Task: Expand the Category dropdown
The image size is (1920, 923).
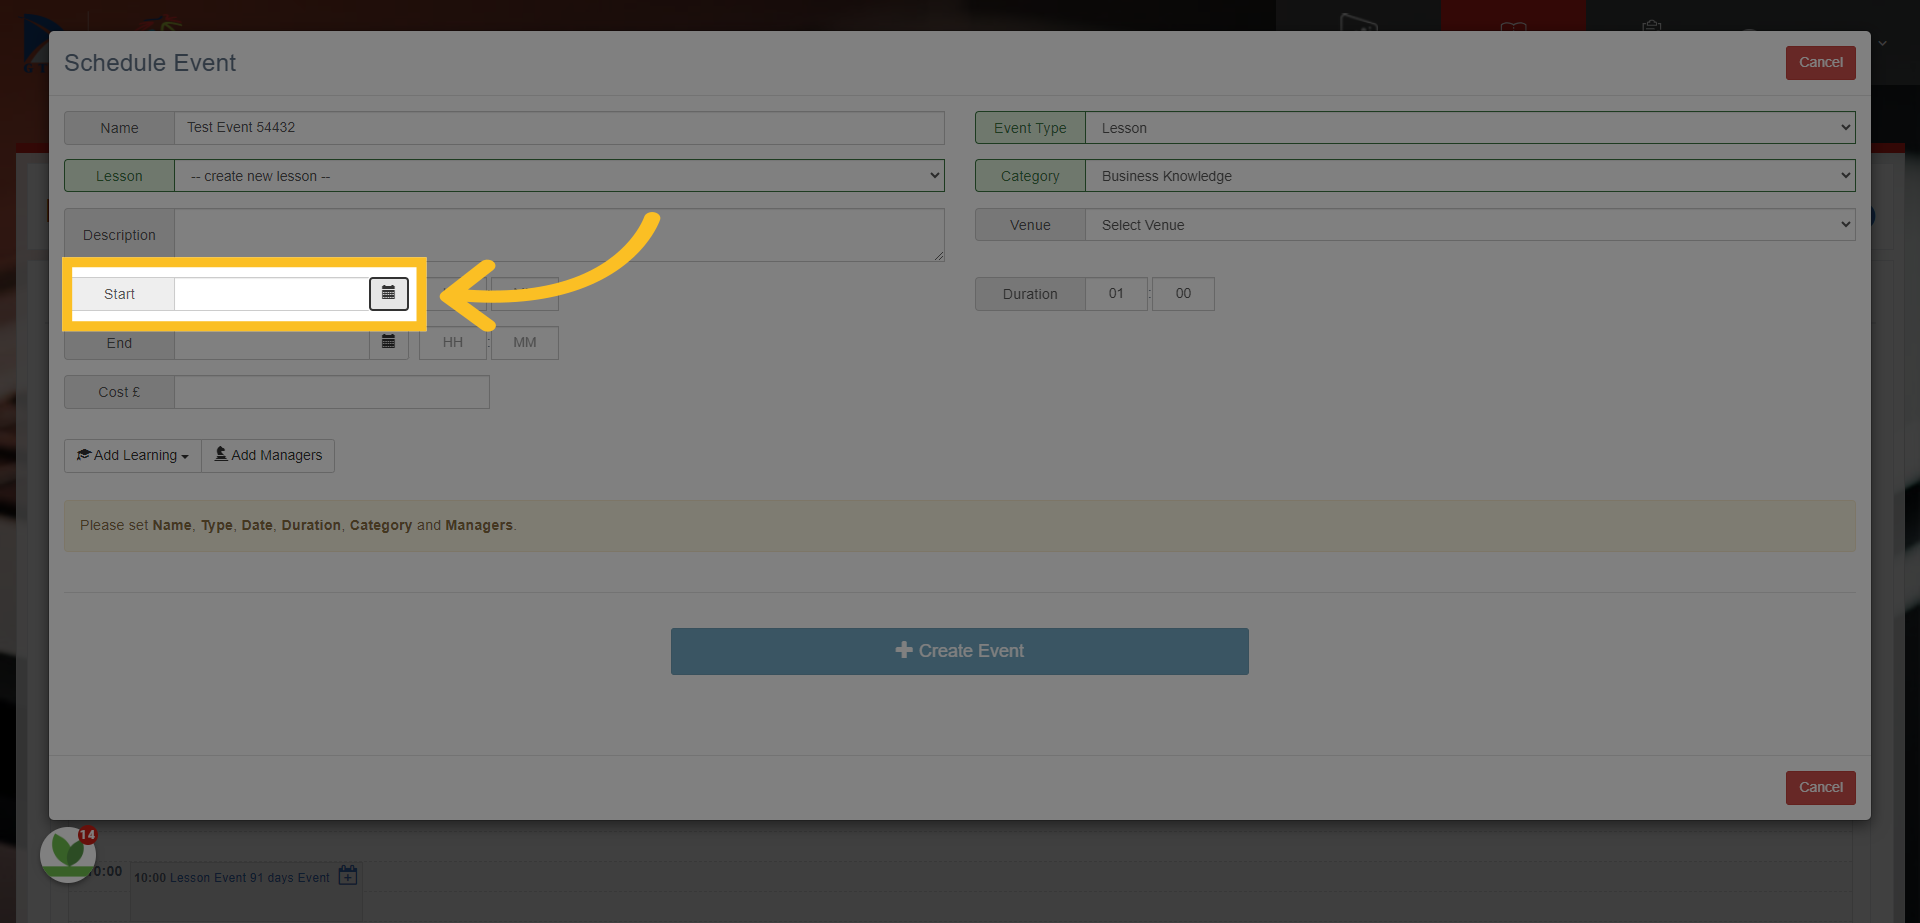Action: 1470,176
